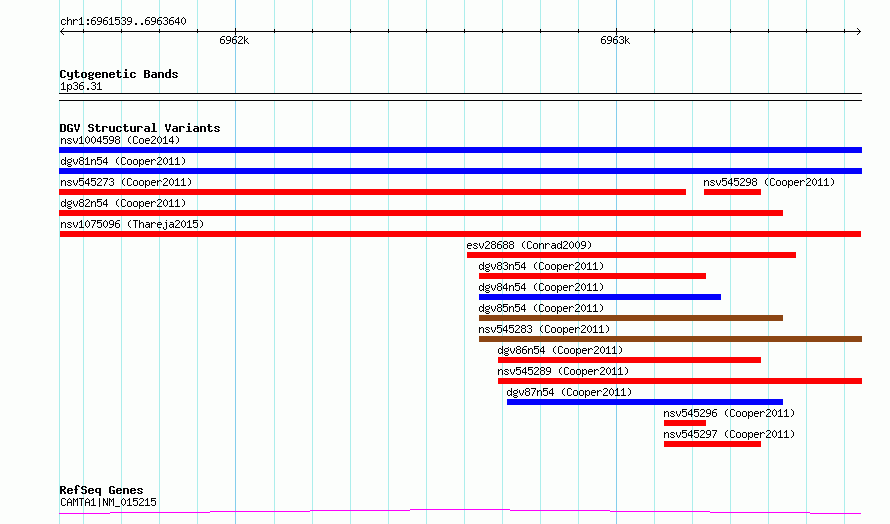
Task: Open the nsv545273 (Cooper2011) label
Action: click(x=126, y=182)
